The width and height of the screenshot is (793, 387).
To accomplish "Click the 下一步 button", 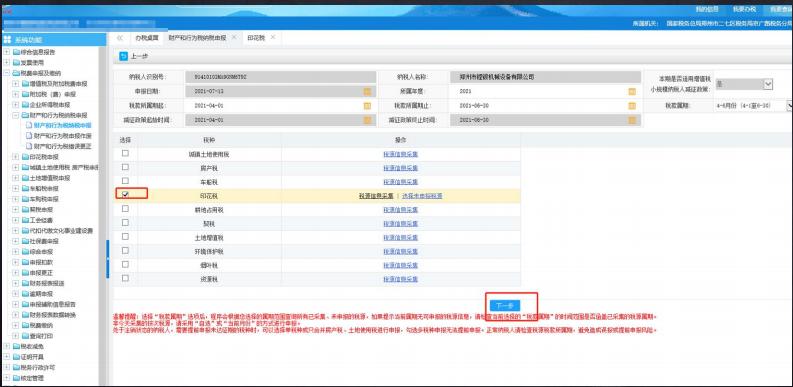I will coord(505,306).
